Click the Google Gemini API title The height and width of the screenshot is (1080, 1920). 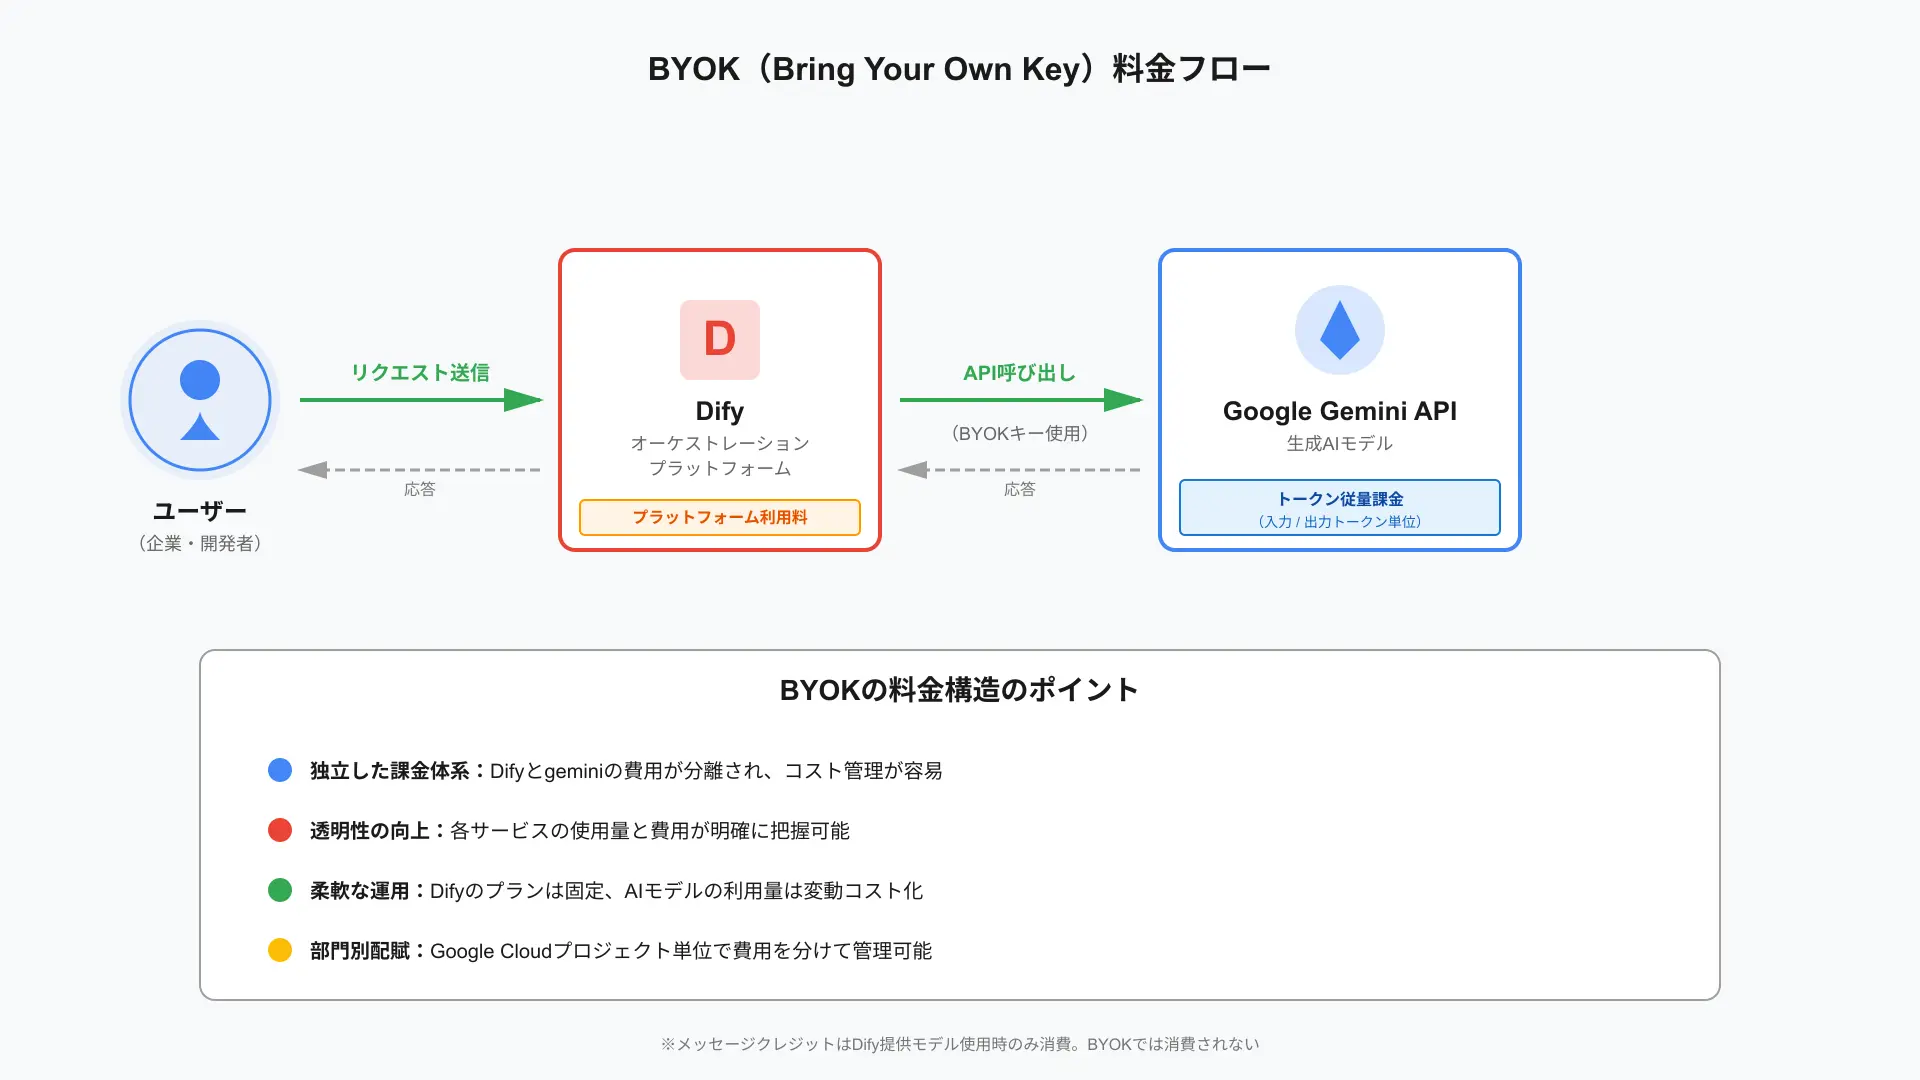(x=1340, y=411)
